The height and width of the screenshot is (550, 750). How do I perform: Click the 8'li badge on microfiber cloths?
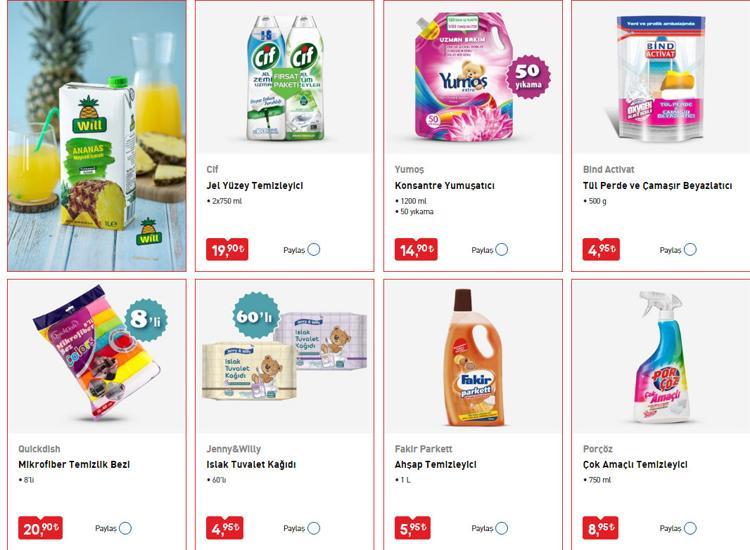(x=145, y=320)
